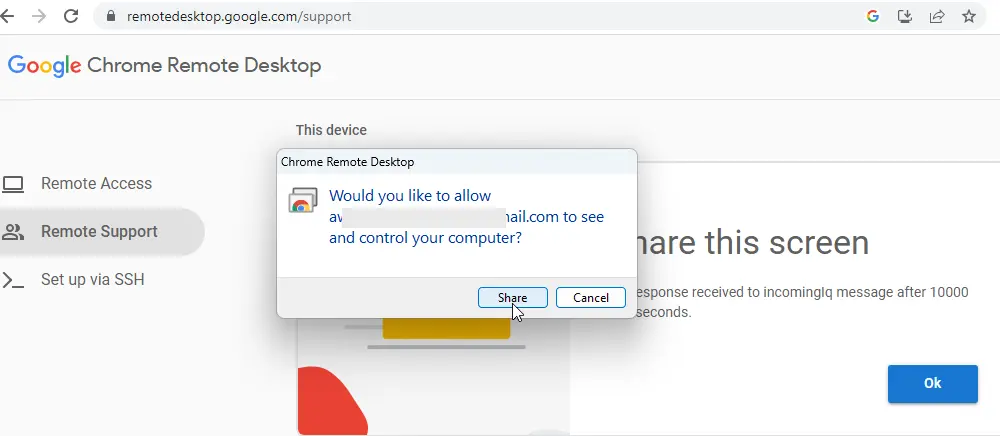This screenshot has width=1000, height=436.
Task: Open the share this page icon
Action: pyautogui.click(x=937, y=17)
